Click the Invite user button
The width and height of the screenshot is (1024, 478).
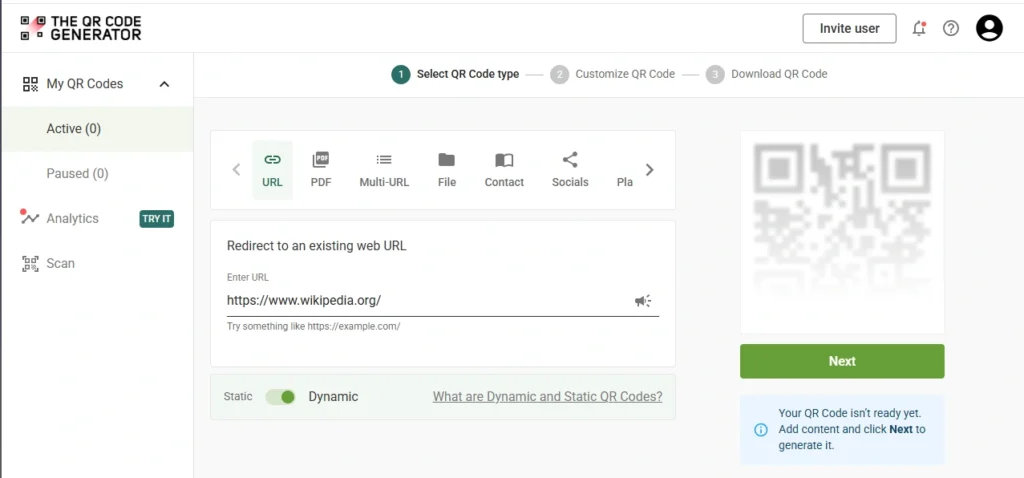(849, 28)
